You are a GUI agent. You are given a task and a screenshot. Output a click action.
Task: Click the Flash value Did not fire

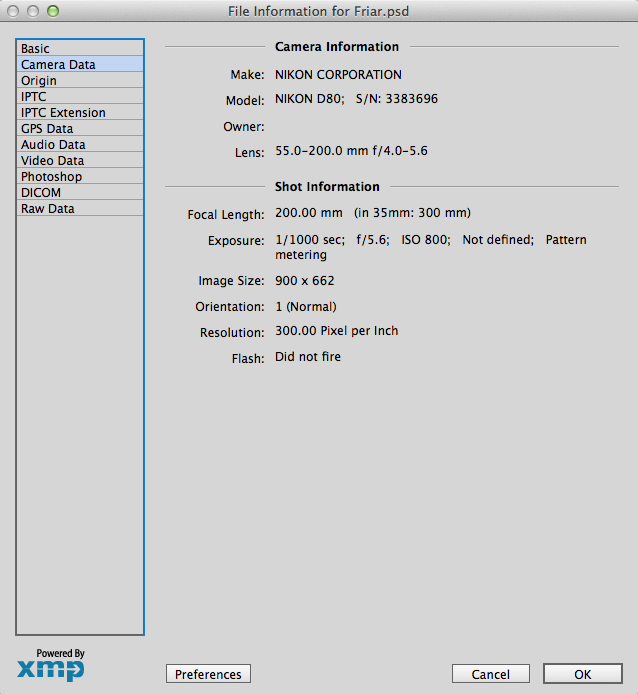[x=308, y=356]
